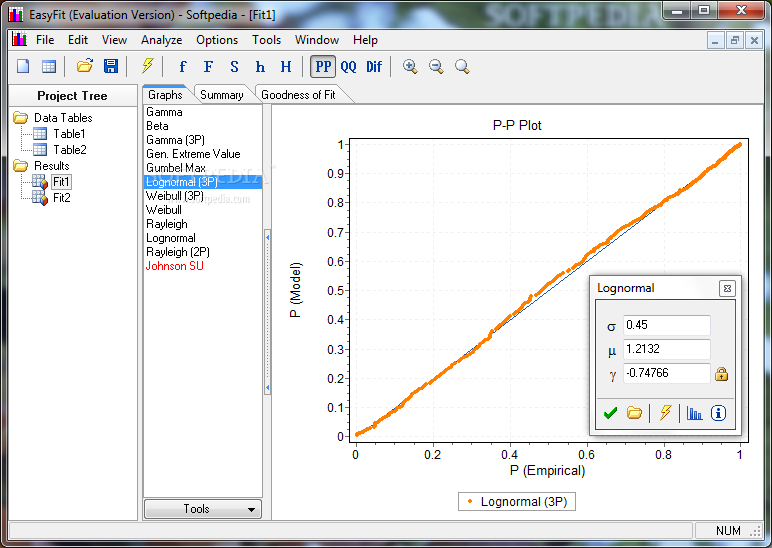Click the zoom in magnifier icon
772x548 pixels.
(x=410, y=66)
